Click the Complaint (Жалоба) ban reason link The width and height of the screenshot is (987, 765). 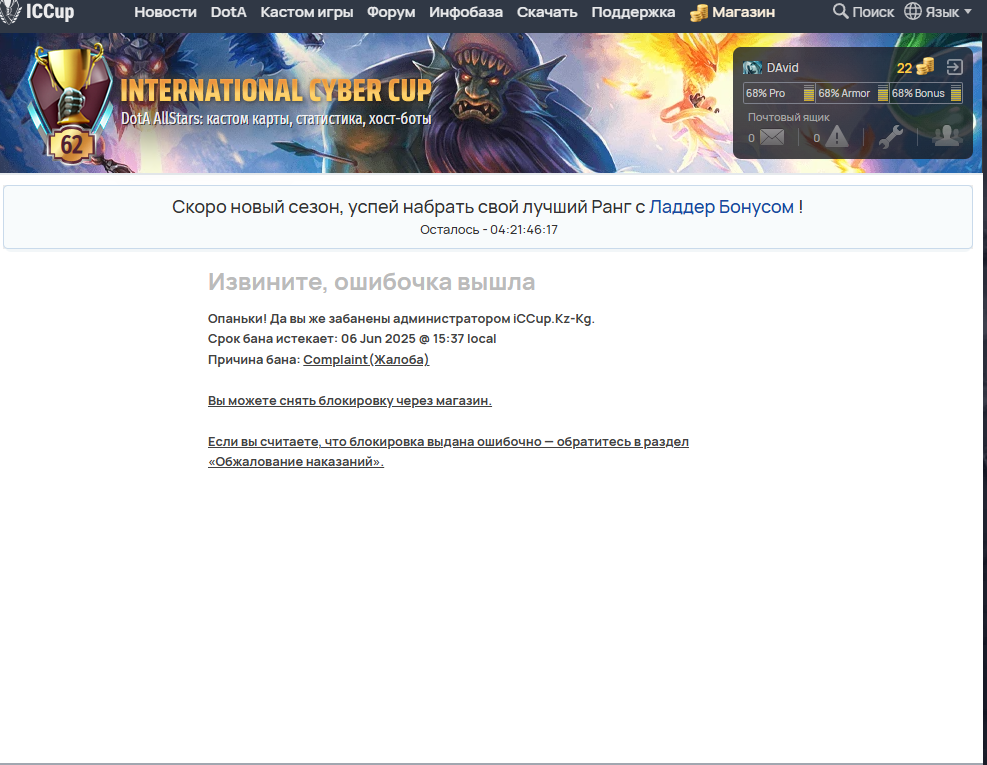click(x=366, y=360)
